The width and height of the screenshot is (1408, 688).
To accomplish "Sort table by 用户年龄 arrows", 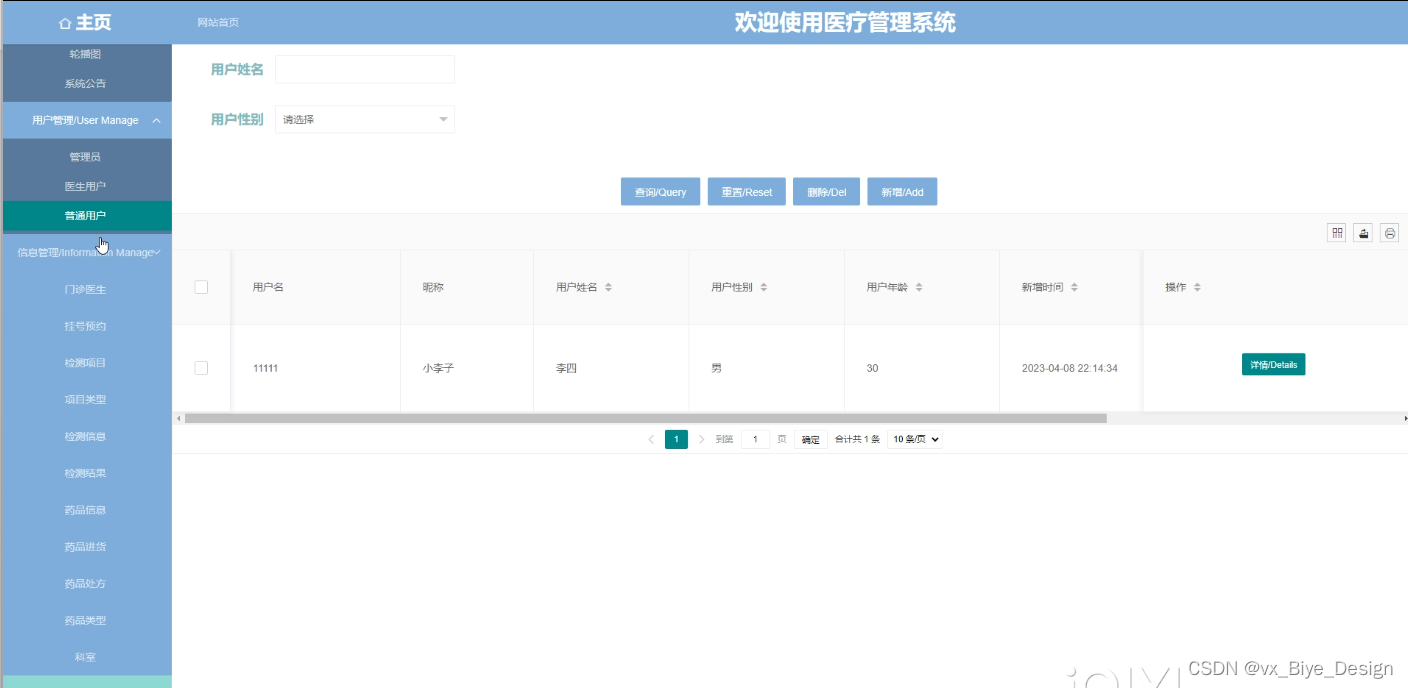I will [x=919, y=287].
